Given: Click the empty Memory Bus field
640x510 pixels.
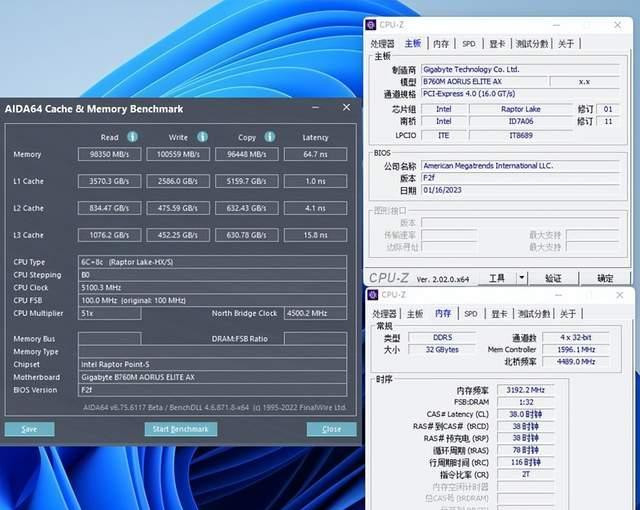Looking at the screenshot, I should coord(109,339).
